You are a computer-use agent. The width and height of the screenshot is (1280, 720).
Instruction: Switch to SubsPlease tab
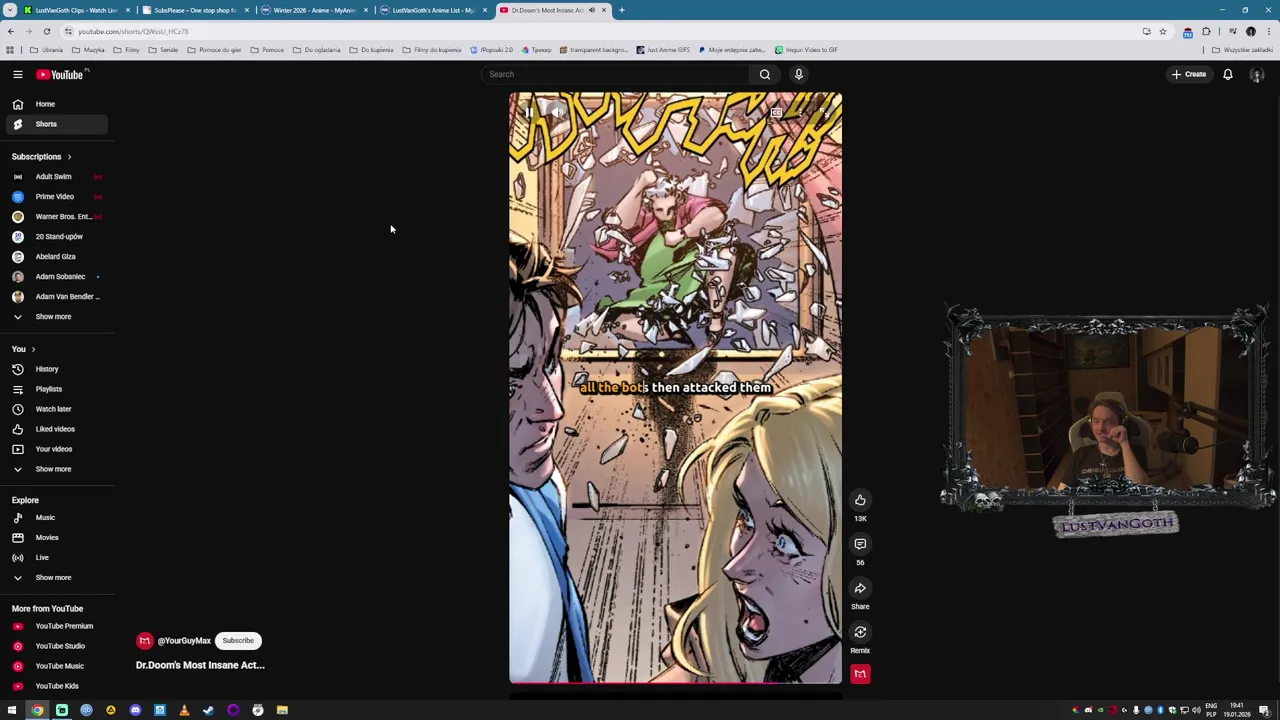pyautogui.click(x=195, y=10)
